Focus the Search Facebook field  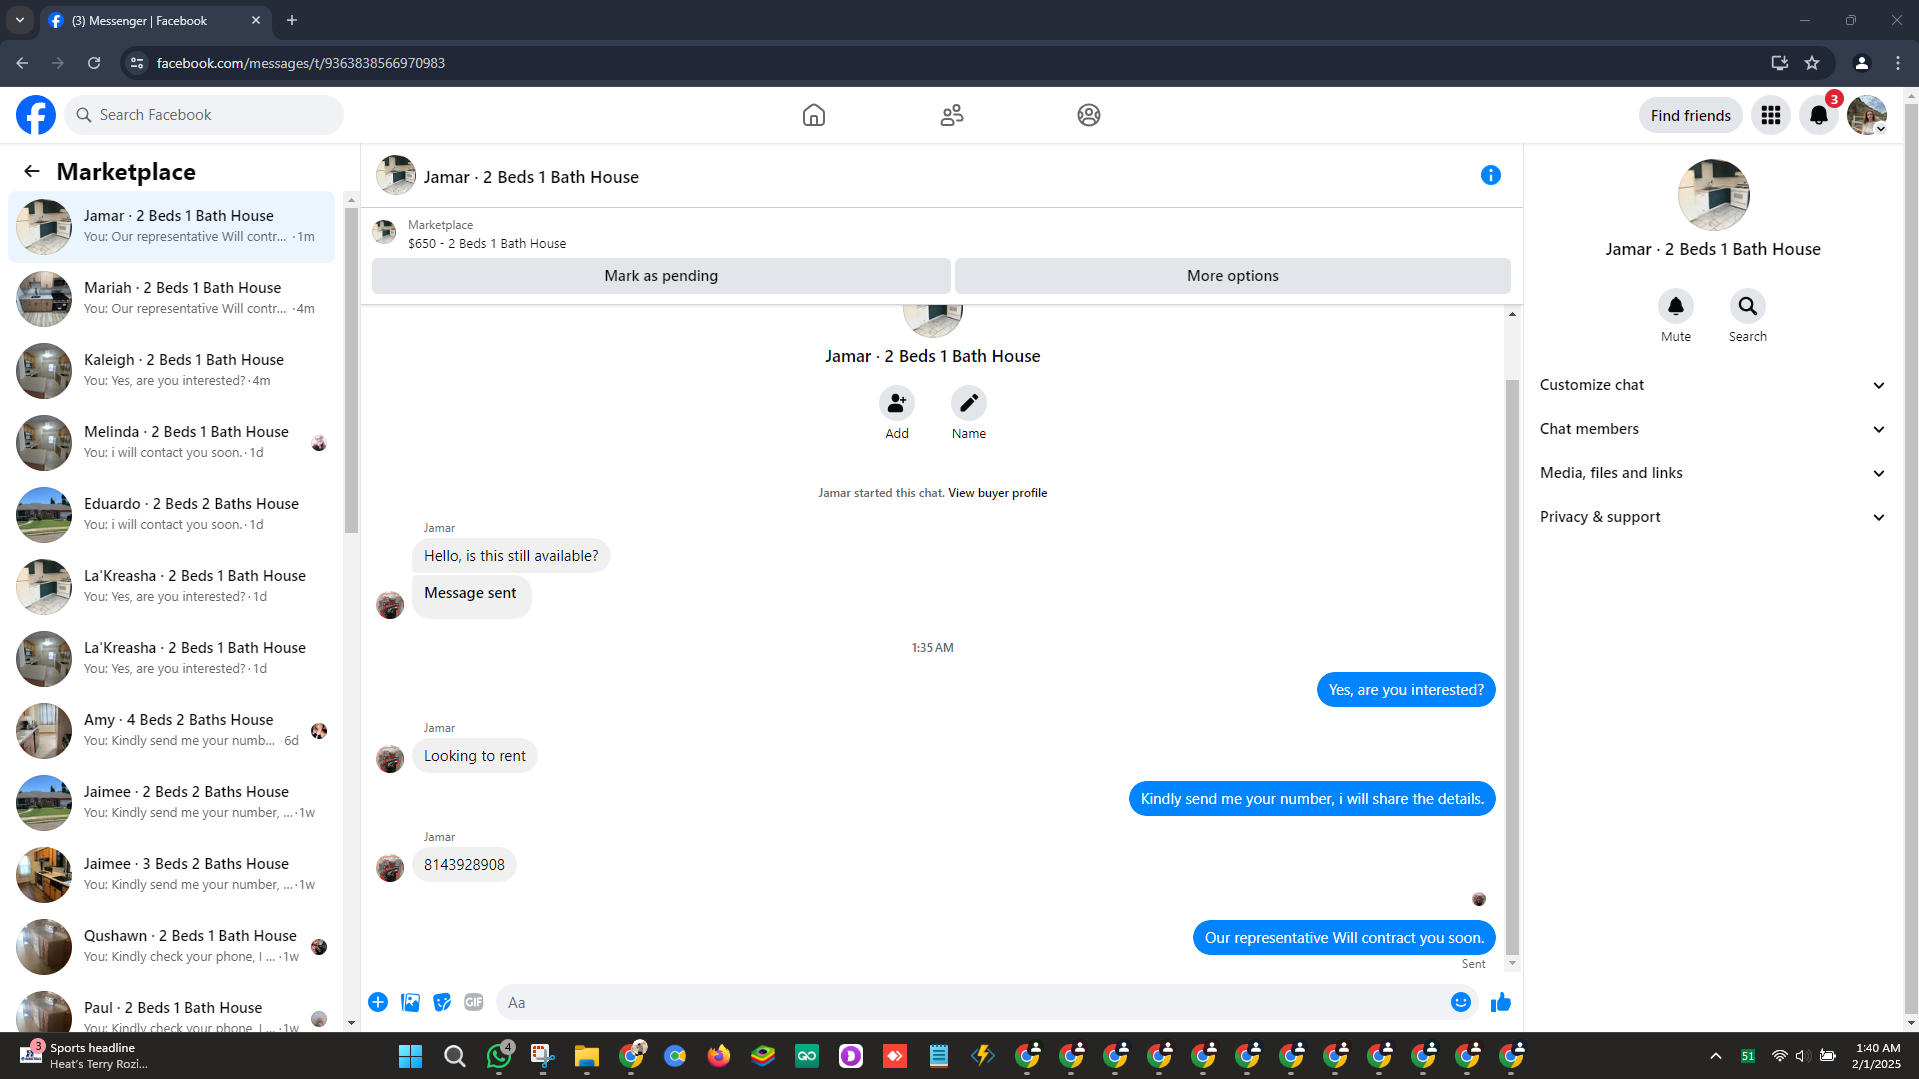(204, 115)
